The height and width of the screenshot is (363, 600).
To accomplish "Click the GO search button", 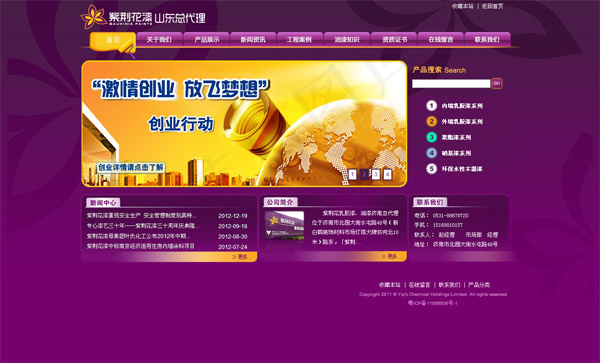I will click(x=497, y=83).
